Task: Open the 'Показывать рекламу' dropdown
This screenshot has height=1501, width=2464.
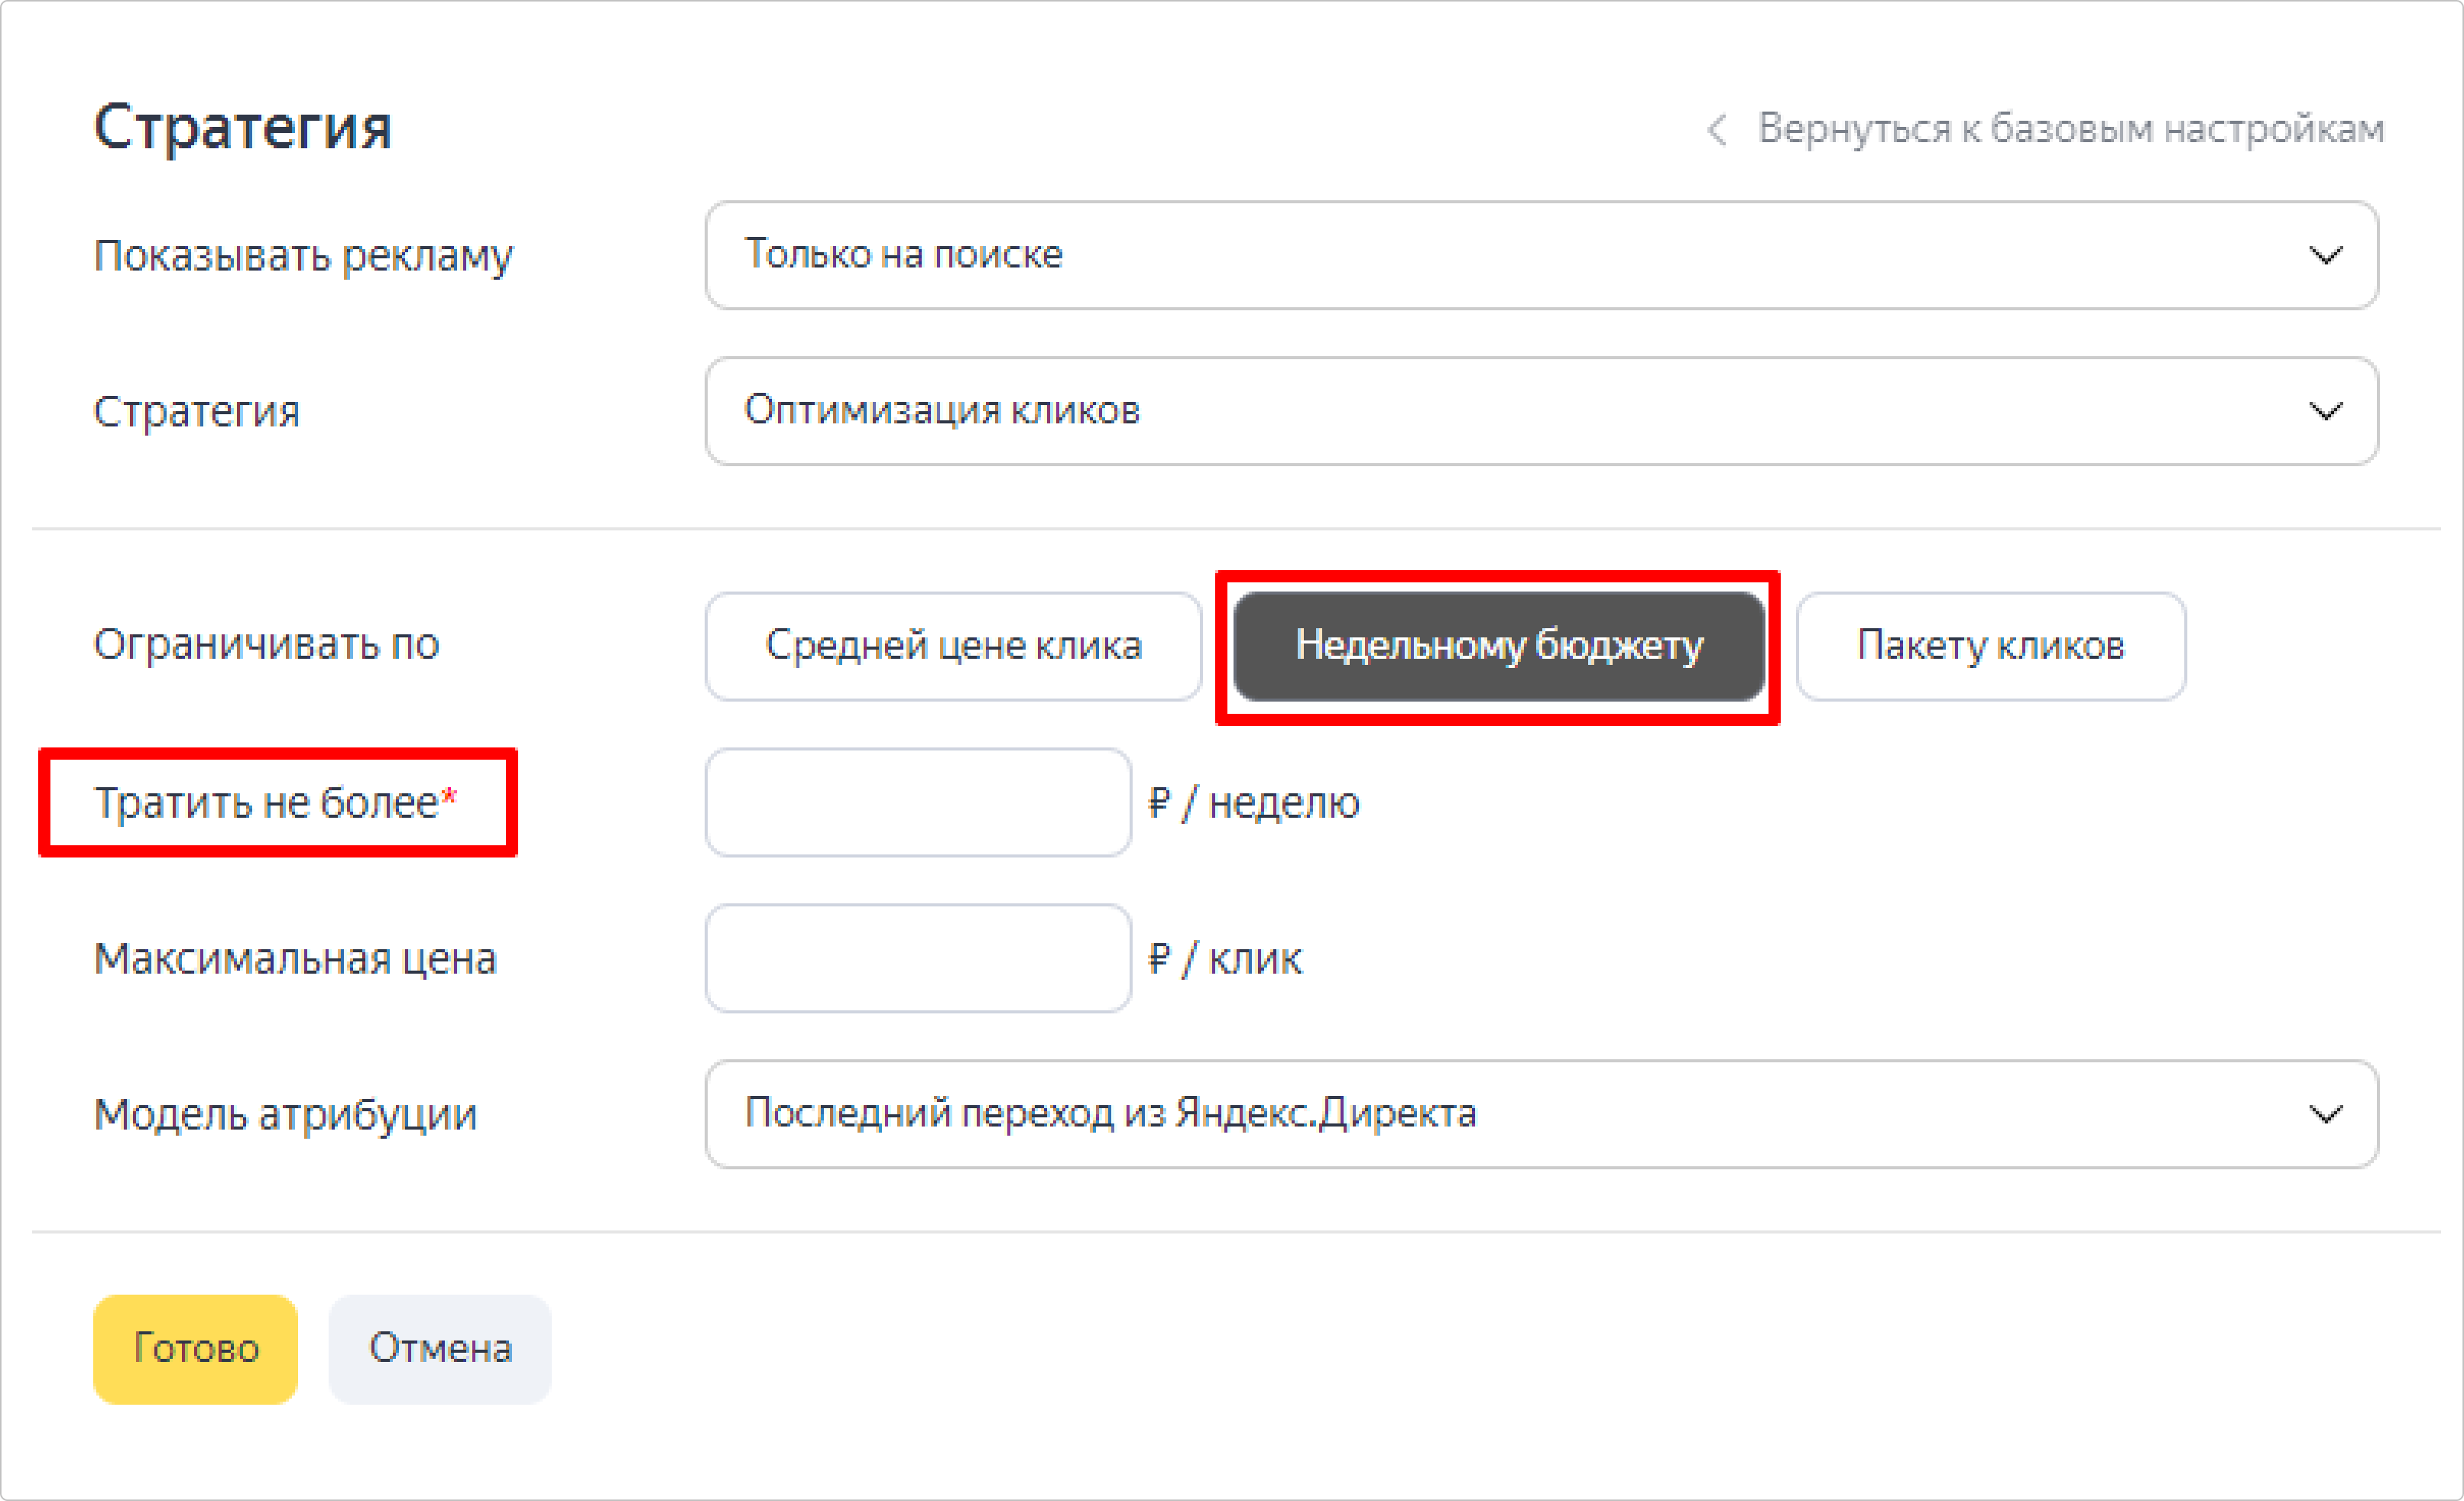Action: pos(1540,255)
